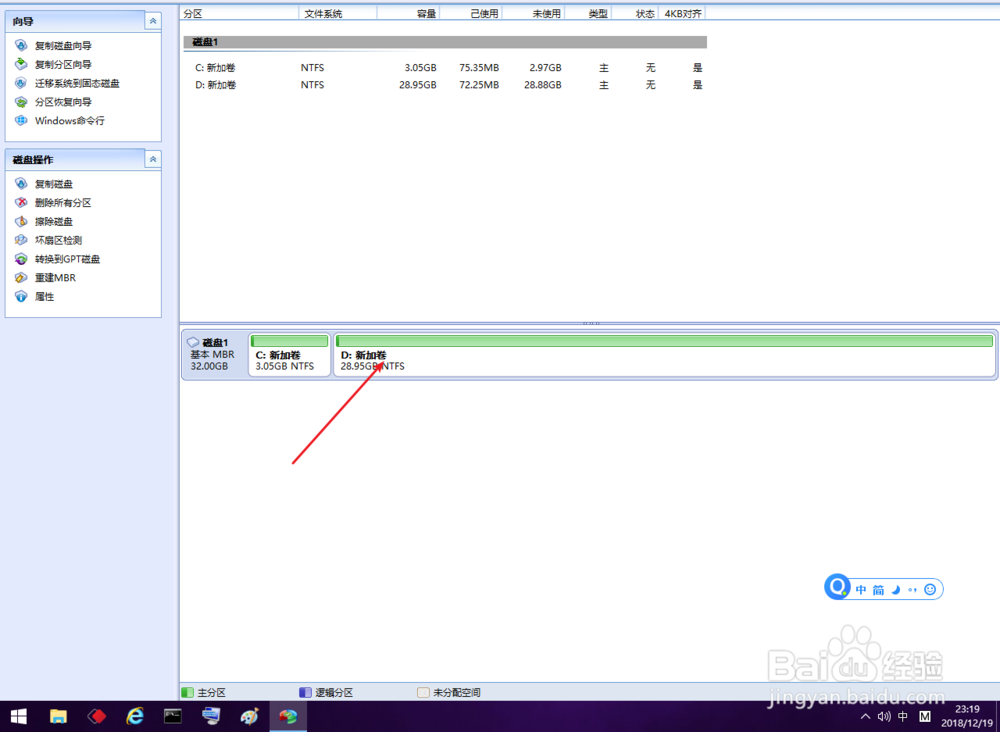Click the 重建MBR link
The image size is (1000, 732).
pyautogui.click(x=55, y=277)
